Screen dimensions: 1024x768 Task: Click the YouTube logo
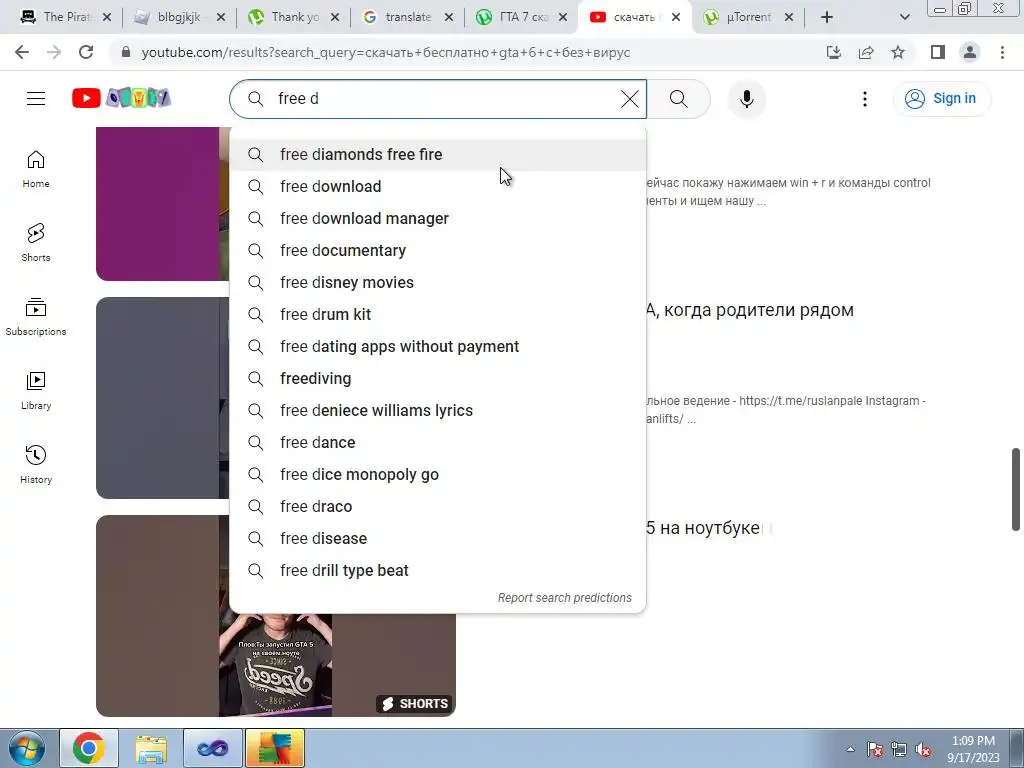pyautogui.click(x=121, y=98)
